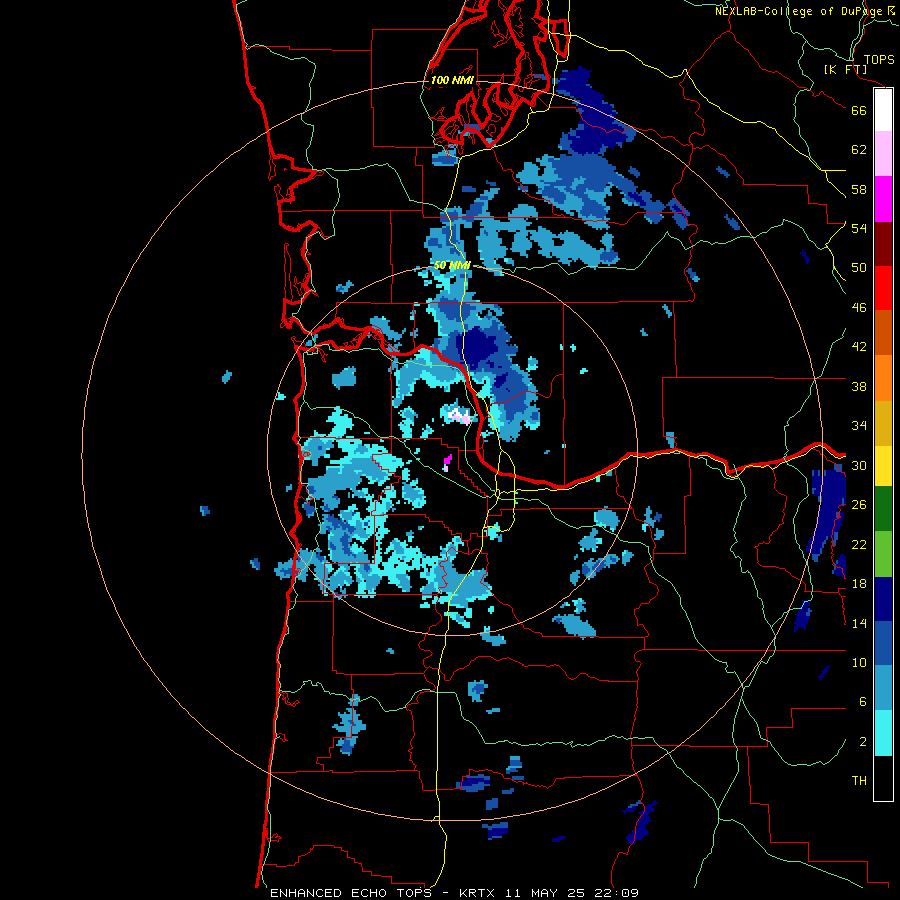Click the legend value 66
This screenshot has width=900, height=900.
(859, 110)
